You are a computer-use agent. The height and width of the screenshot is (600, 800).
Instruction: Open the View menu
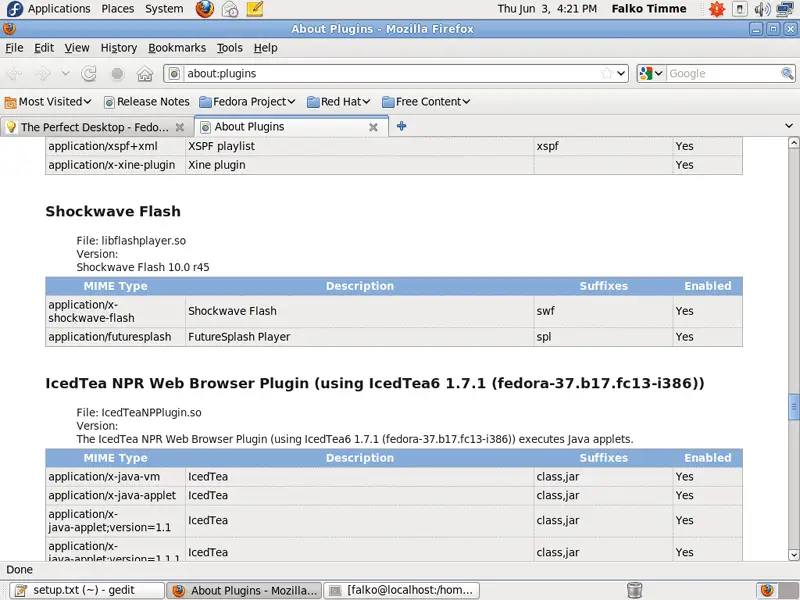point(77,48)
